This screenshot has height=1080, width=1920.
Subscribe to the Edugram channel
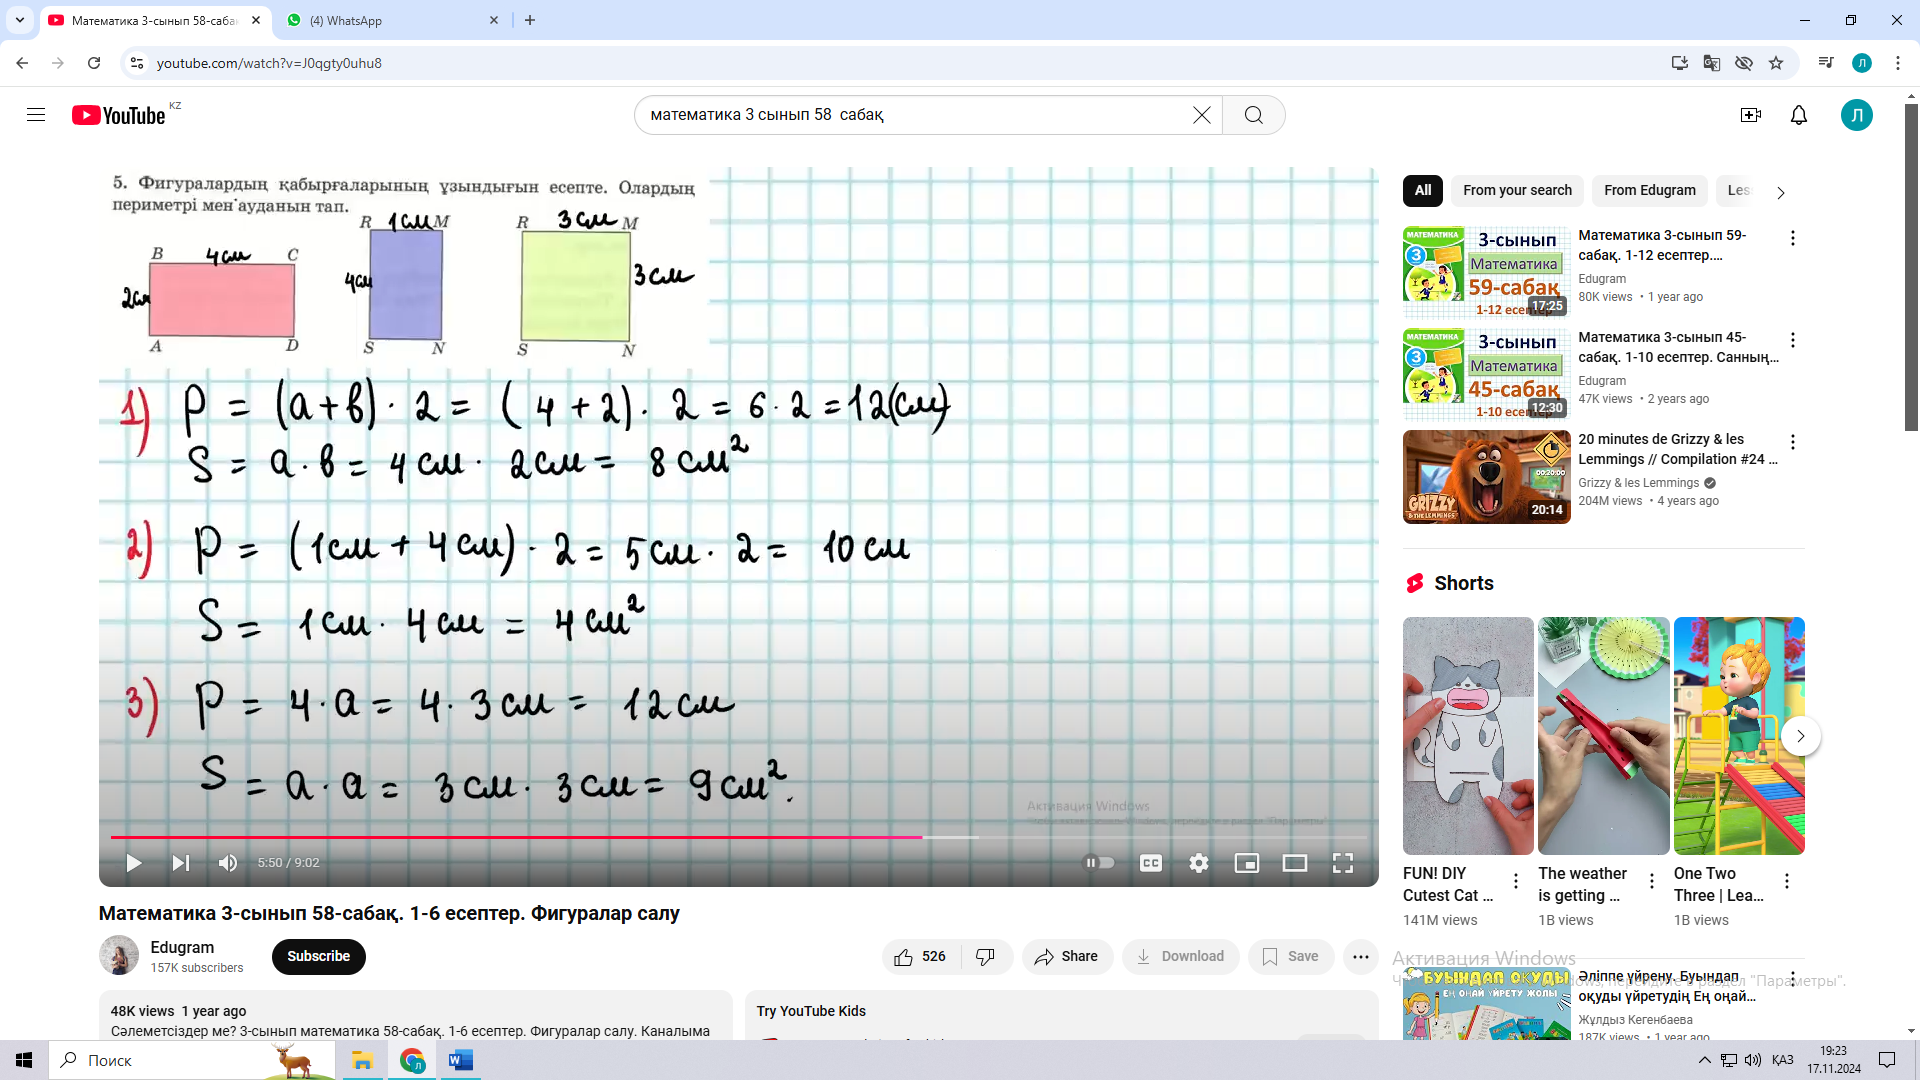click(x=318, y=956)
